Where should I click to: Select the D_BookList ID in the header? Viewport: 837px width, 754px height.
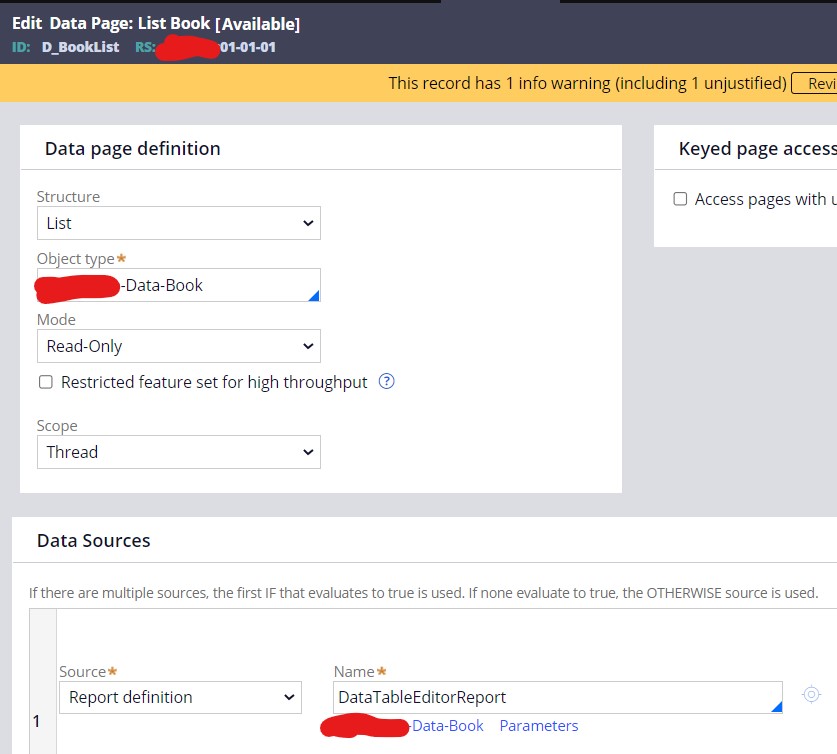pyautogui.click(x=80, y=47)
